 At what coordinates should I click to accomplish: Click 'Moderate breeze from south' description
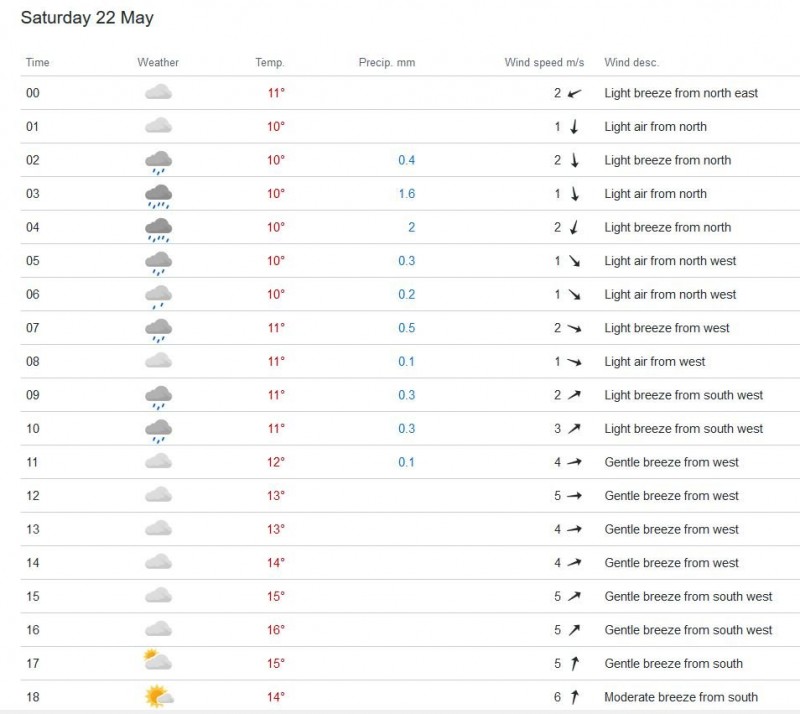click(681, 697)
